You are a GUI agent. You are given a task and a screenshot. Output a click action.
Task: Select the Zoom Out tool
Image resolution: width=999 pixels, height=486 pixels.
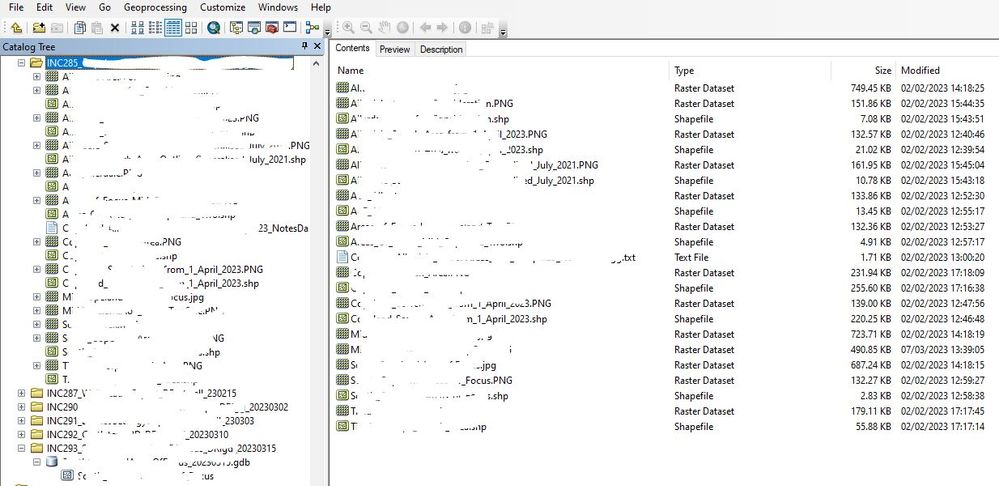(x=366, y=27)
